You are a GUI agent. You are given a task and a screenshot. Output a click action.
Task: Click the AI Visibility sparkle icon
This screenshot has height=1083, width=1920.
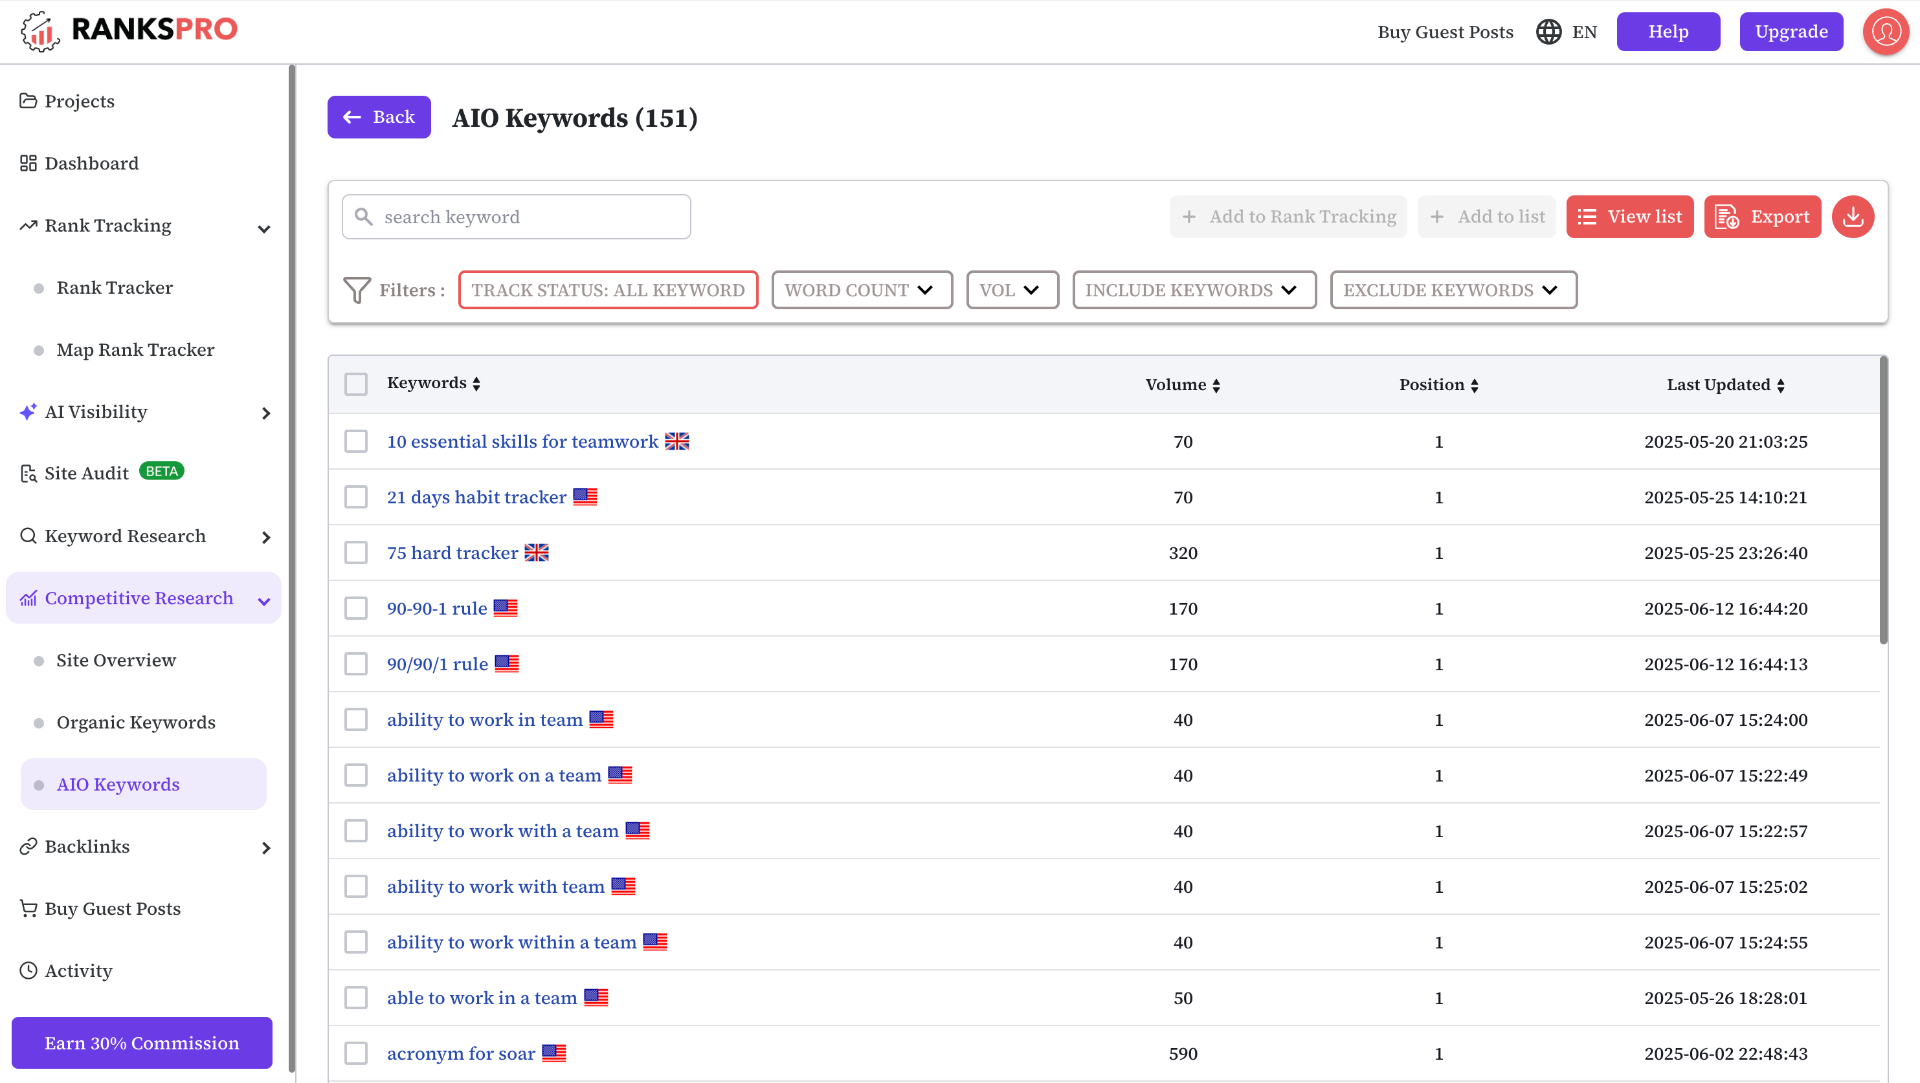[28, 412]
